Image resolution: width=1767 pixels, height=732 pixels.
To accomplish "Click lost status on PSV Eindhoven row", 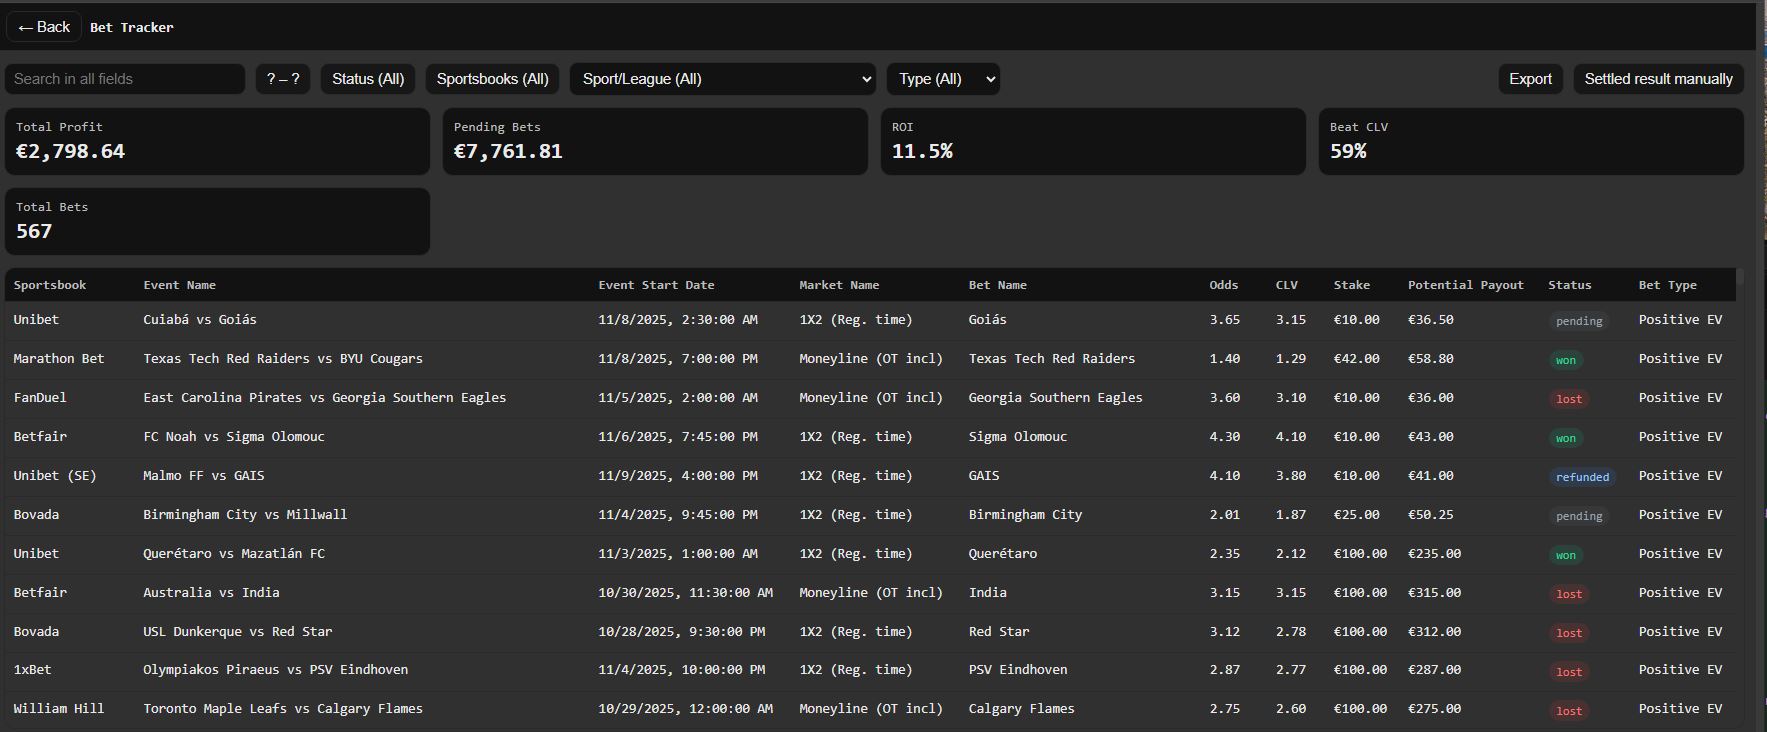I will (x=1569, y=672).
